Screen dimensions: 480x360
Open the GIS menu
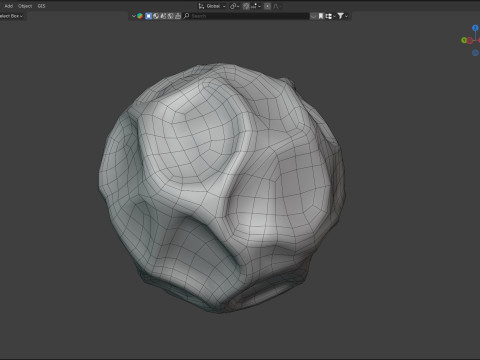(41, 6)
